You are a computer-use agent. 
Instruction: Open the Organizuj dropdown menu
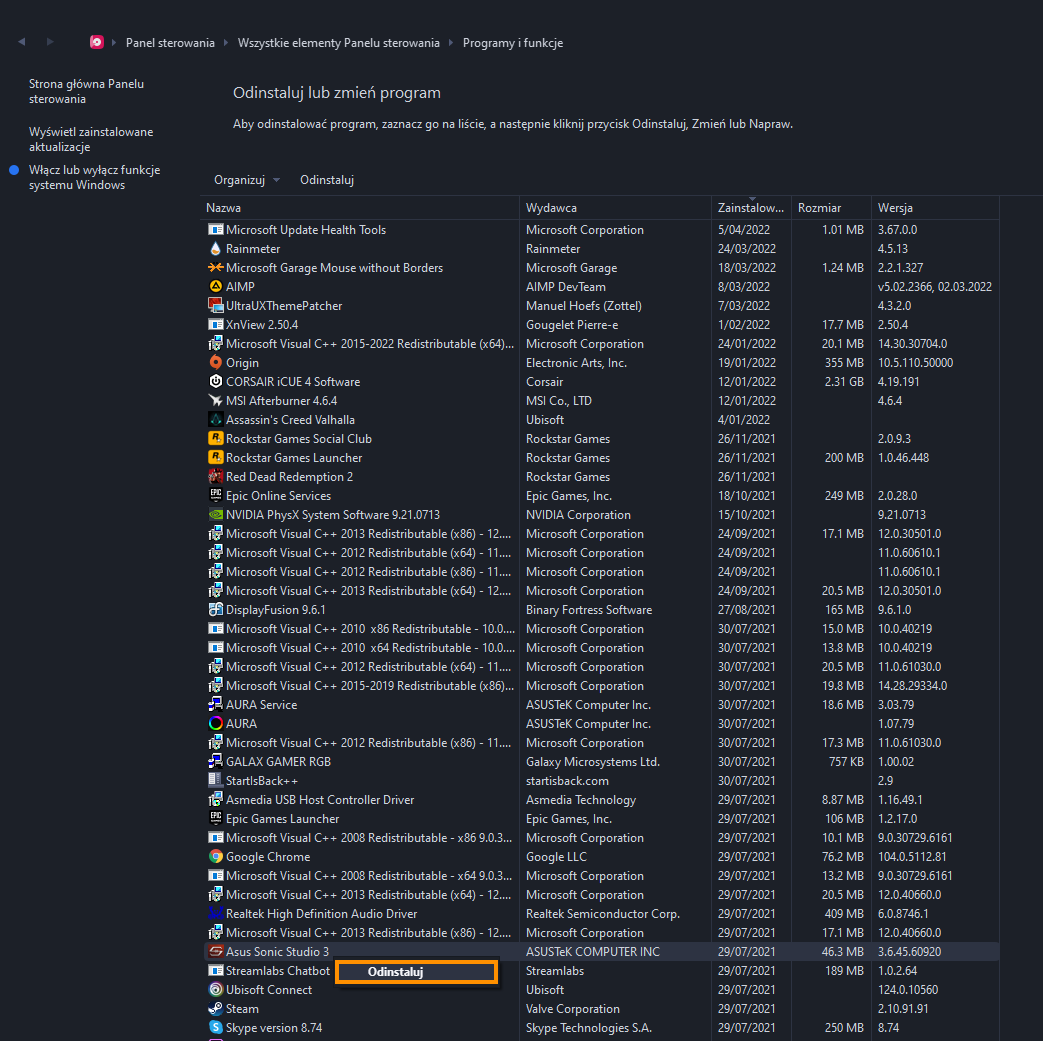tap(246, 180)
